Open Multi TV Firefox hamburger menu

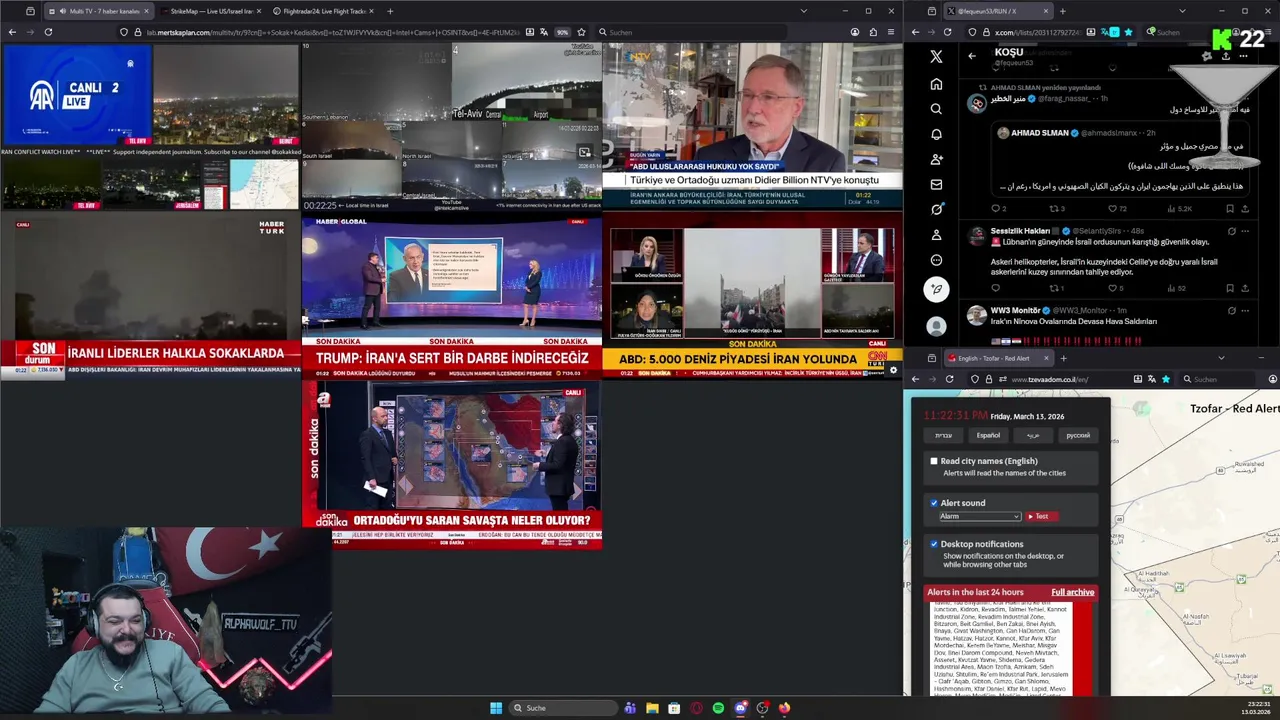891,32
